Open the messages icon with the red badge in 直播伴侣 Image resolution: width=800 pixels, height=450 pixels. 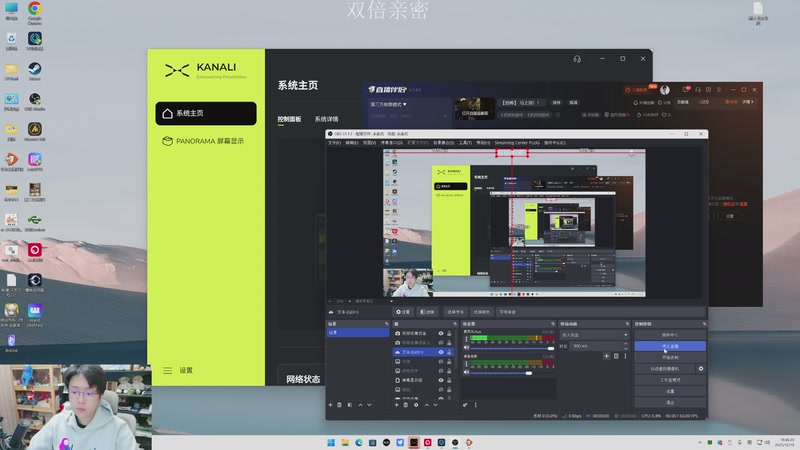(686, 90)
